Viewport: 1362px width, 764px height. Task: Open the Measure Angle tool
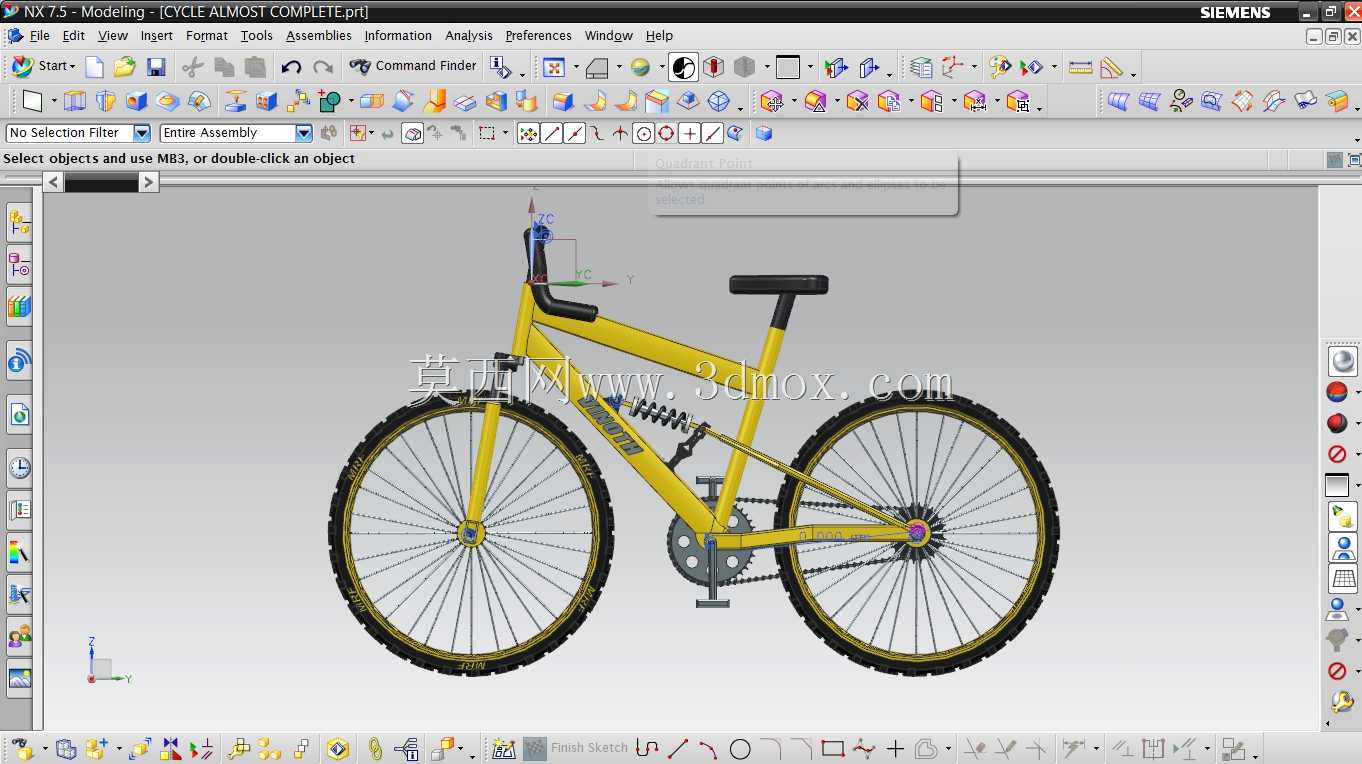click(1111, 67)
